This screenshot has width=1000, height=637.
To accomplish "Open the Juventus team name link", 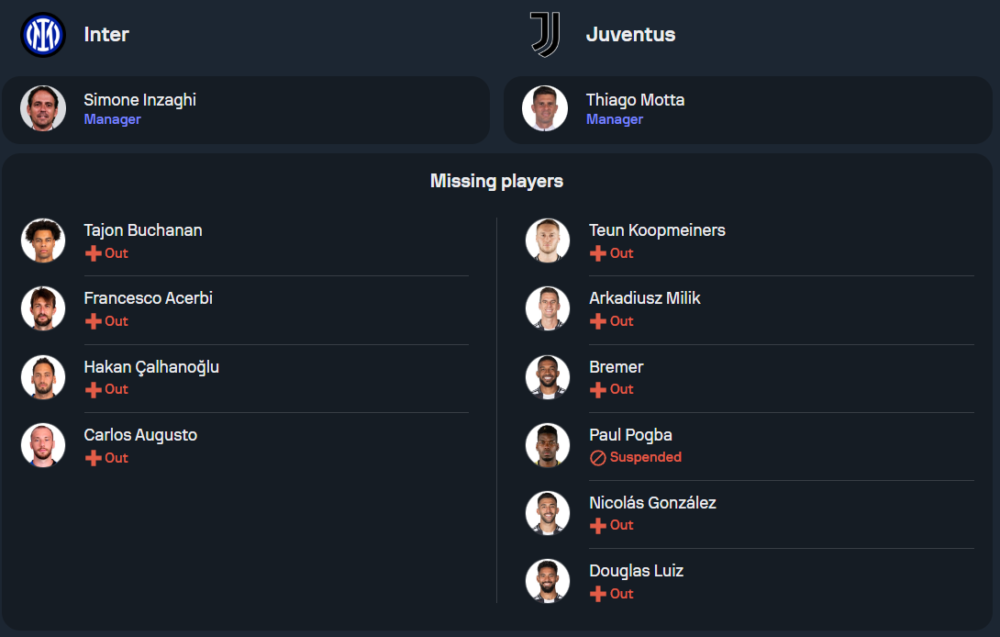I will coord(631,34).
